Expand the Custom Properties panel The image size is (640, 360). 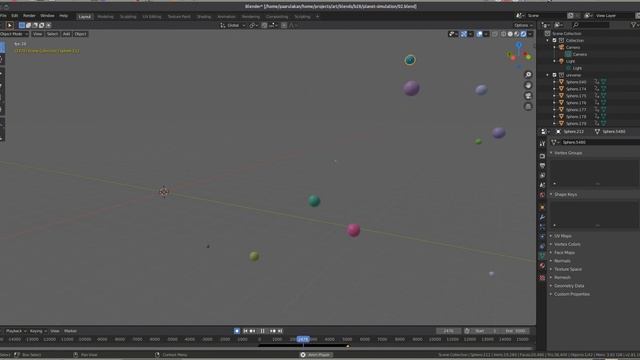(x=571, y=294)
